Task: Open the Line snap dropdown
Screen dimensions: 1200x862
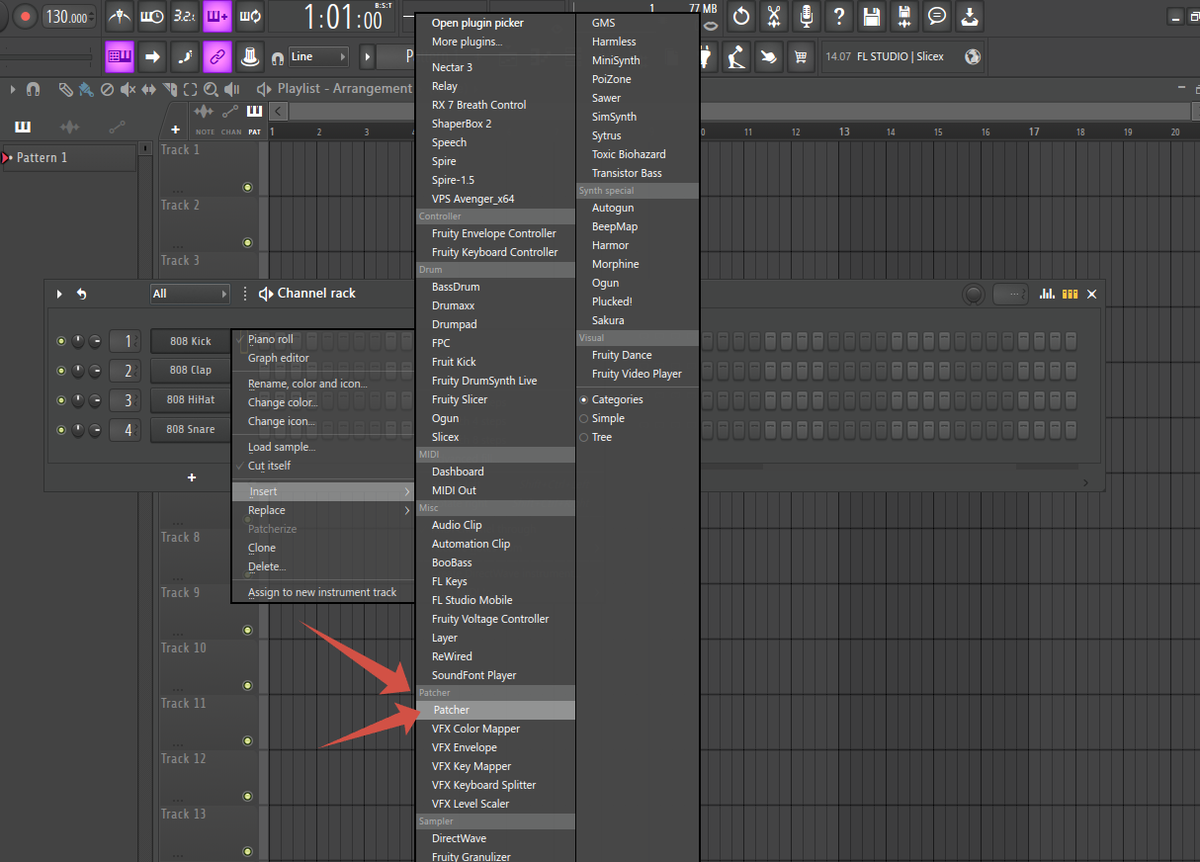Action: [318, 57]
